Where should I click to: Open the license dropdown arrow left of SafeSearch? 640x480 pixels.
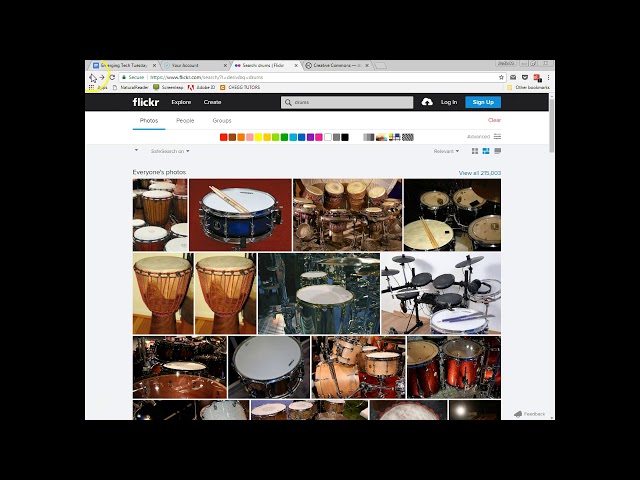(x=136, y=150)
